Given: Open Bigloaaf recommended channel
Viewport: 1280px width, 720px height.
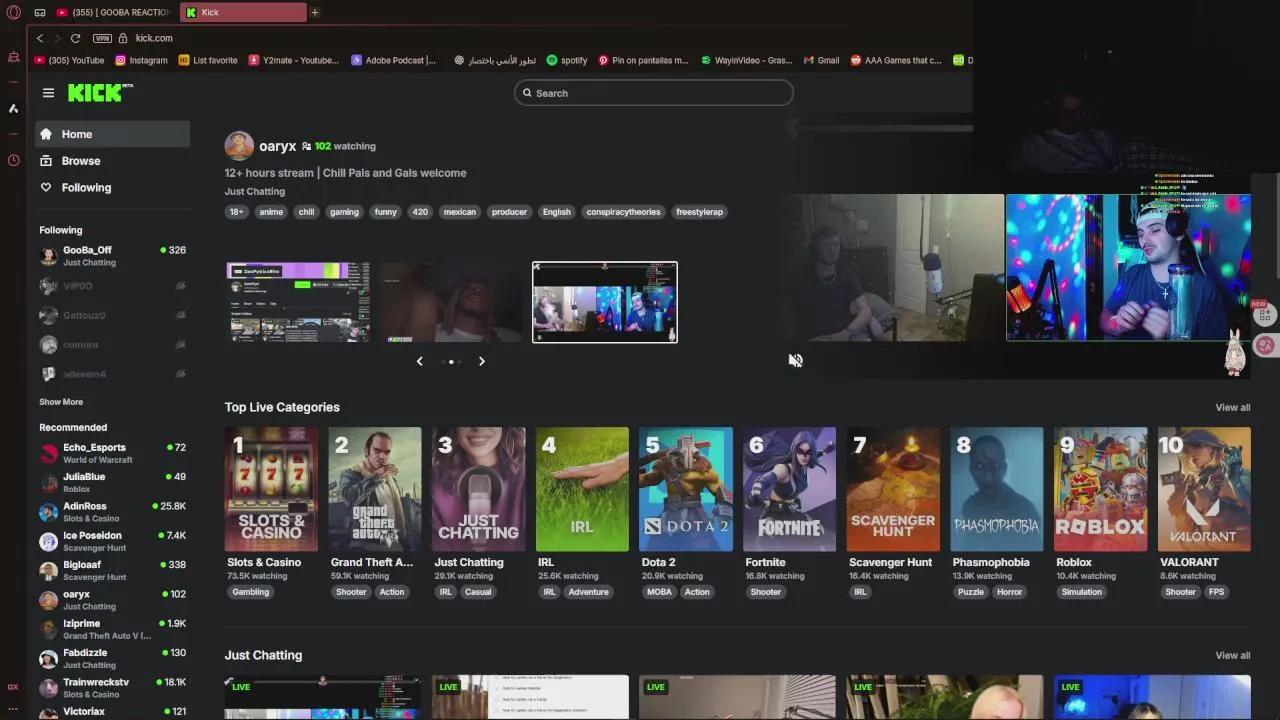Looking at the screenshot, I should (112, 570).
